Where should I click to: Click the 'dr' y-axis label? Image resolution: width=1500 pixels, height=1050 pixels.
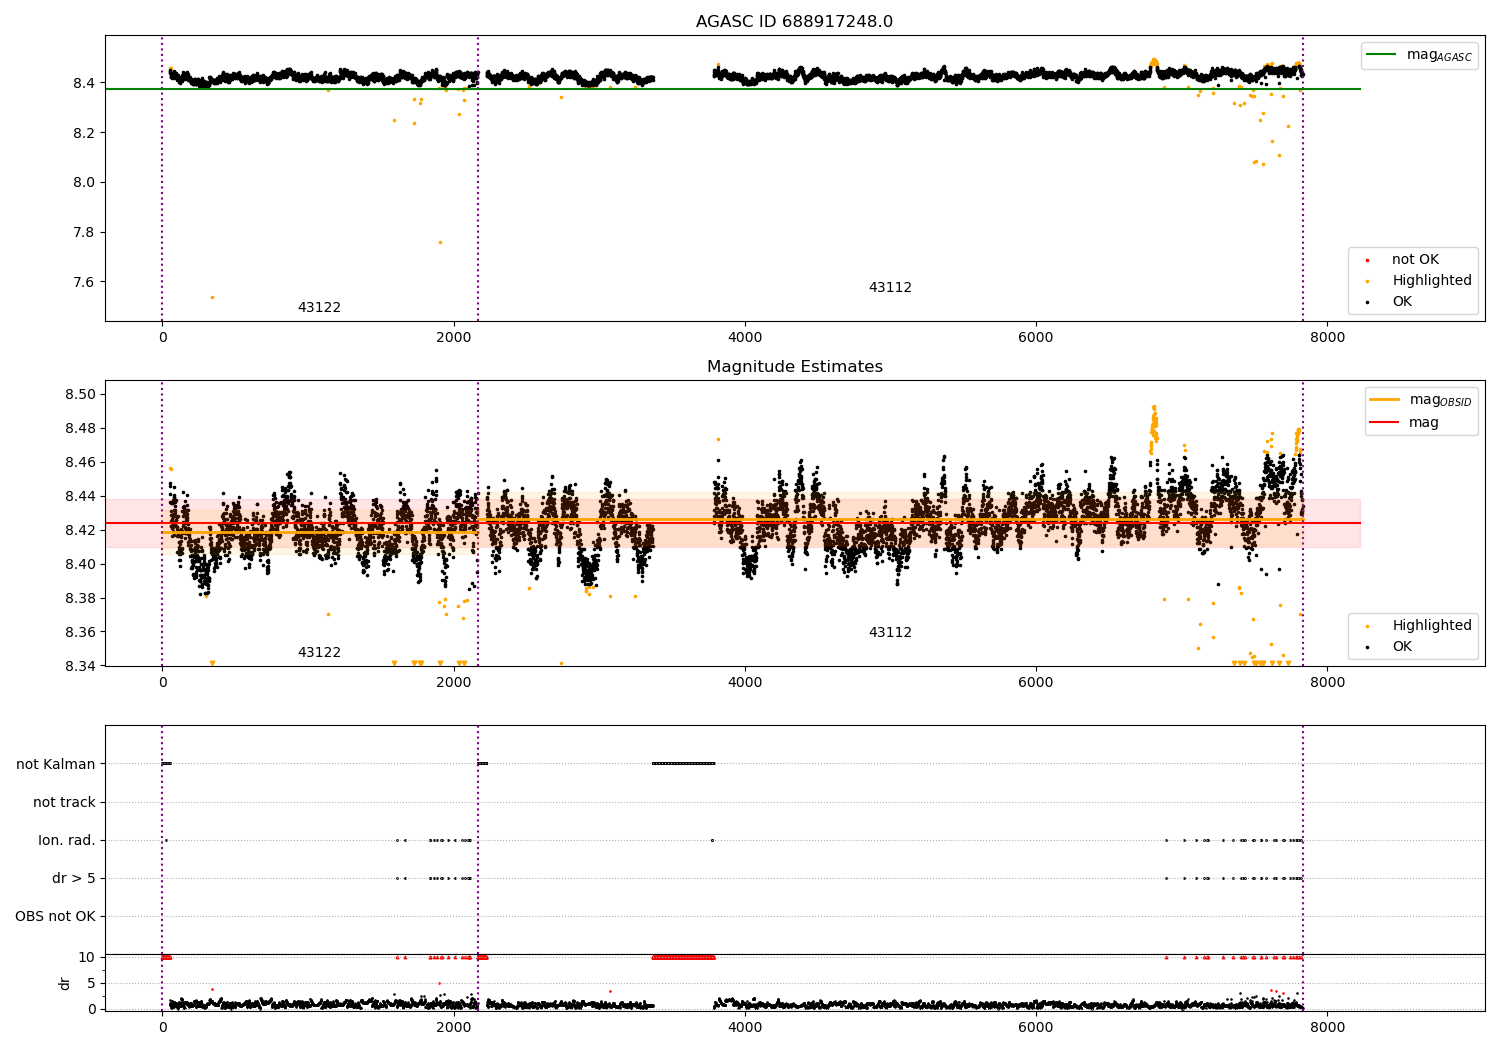point(65,983)
